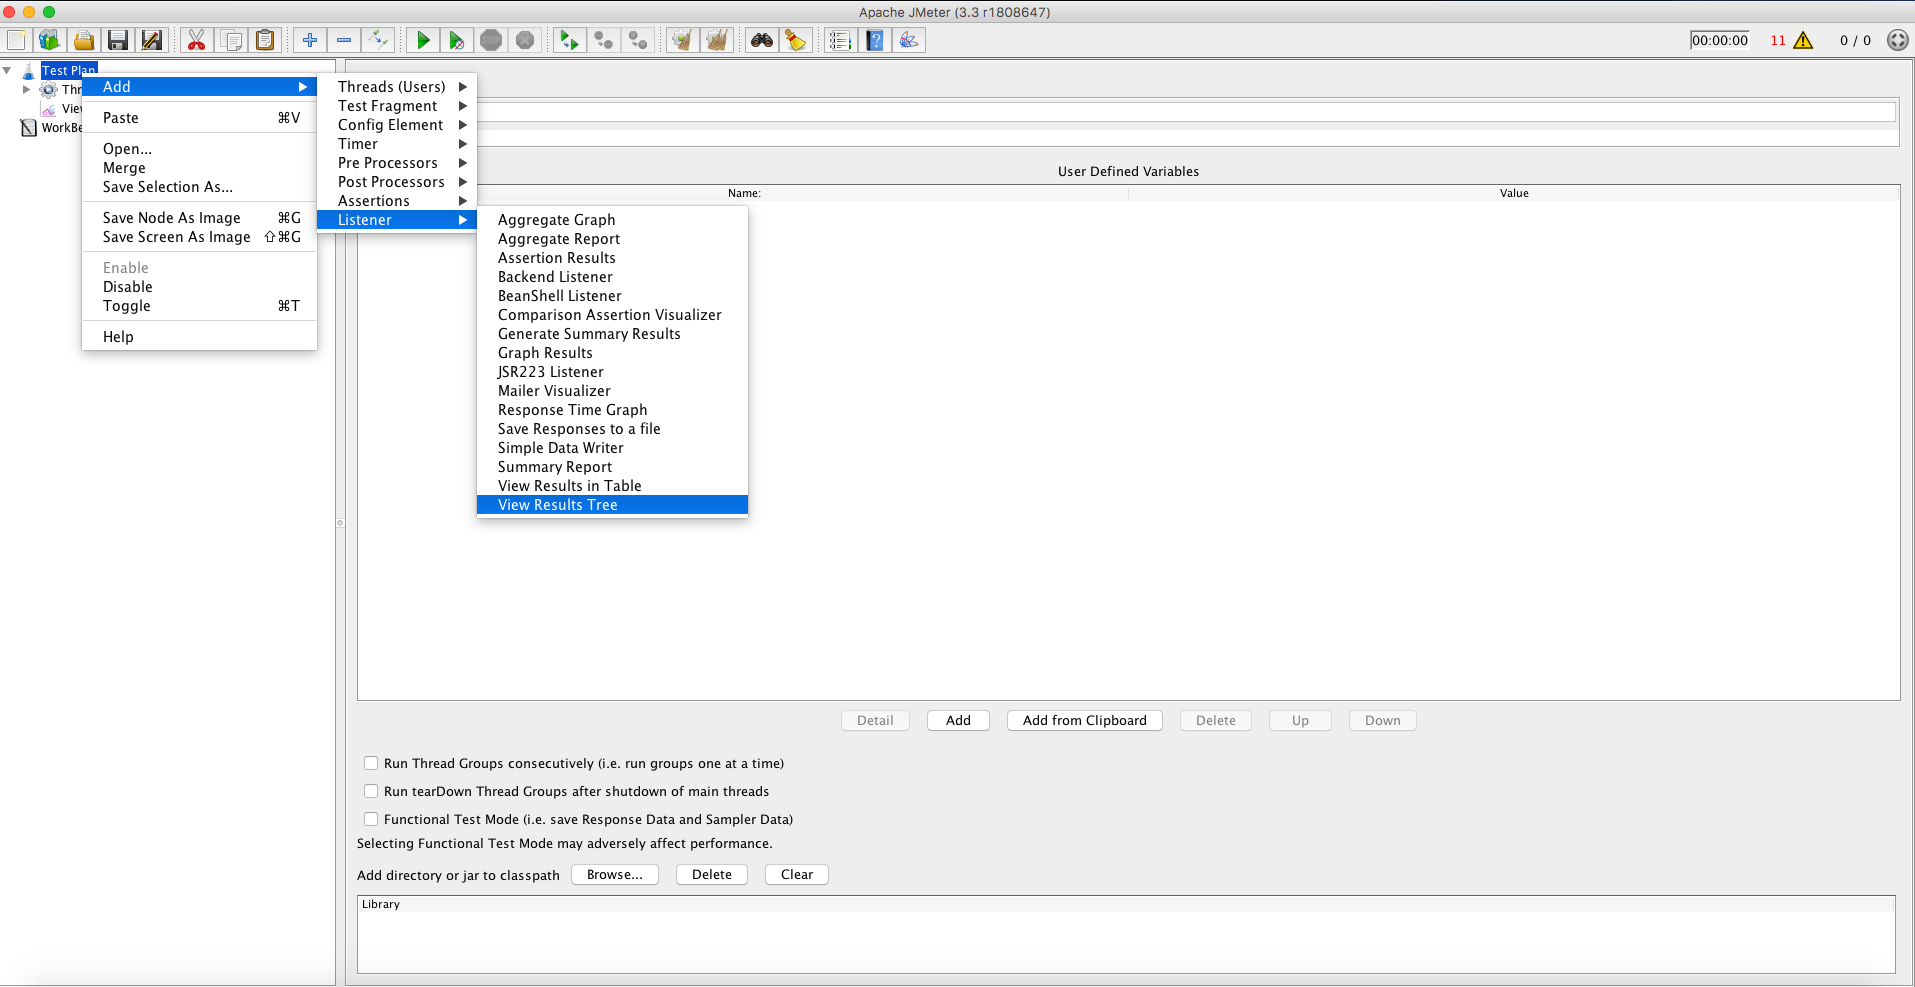Image resolution: width=1915 pixels, height=987 pixels.
Task: Paste using the clipboard toolbar icon
Action: [x=265, y=40]
